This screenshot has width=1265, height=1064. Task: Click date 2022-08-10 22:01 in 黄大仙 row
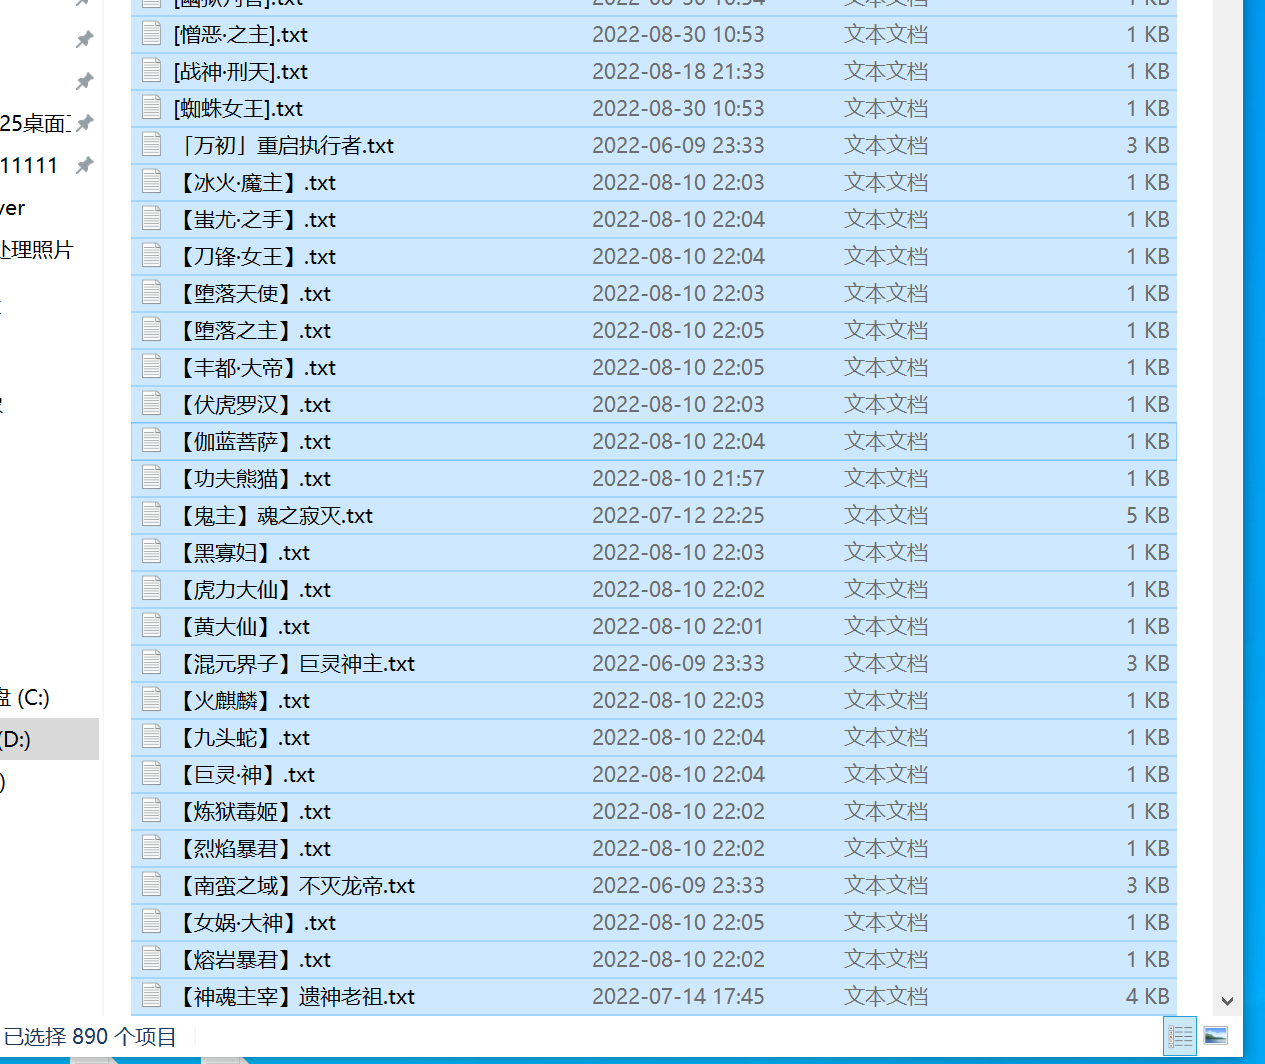pos(678,627)
